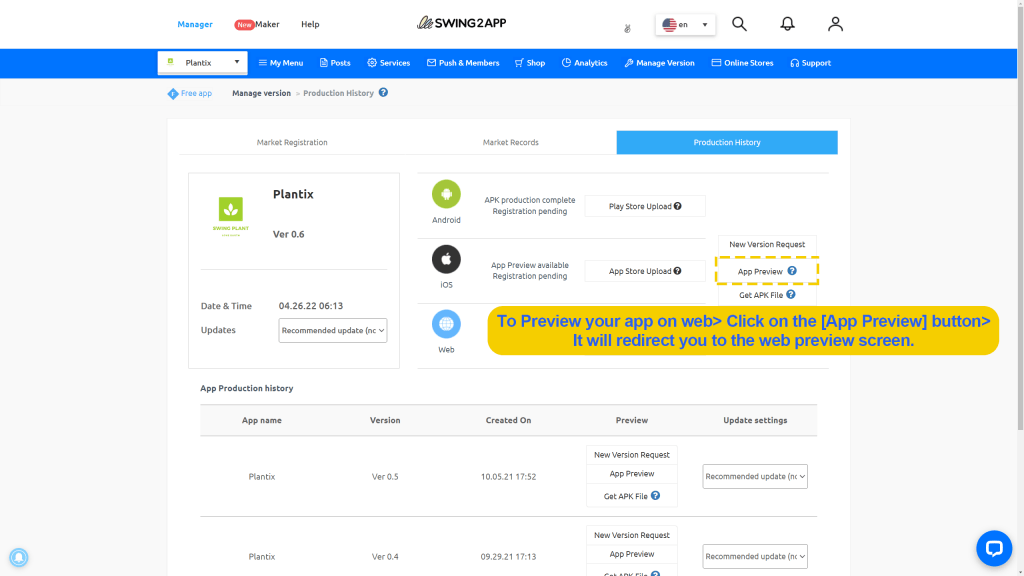This screenshot has width=1024, height=576.
Task: Click the help icon beside Ver 0.6 App Preview
Action: click(x=792, y=271)
